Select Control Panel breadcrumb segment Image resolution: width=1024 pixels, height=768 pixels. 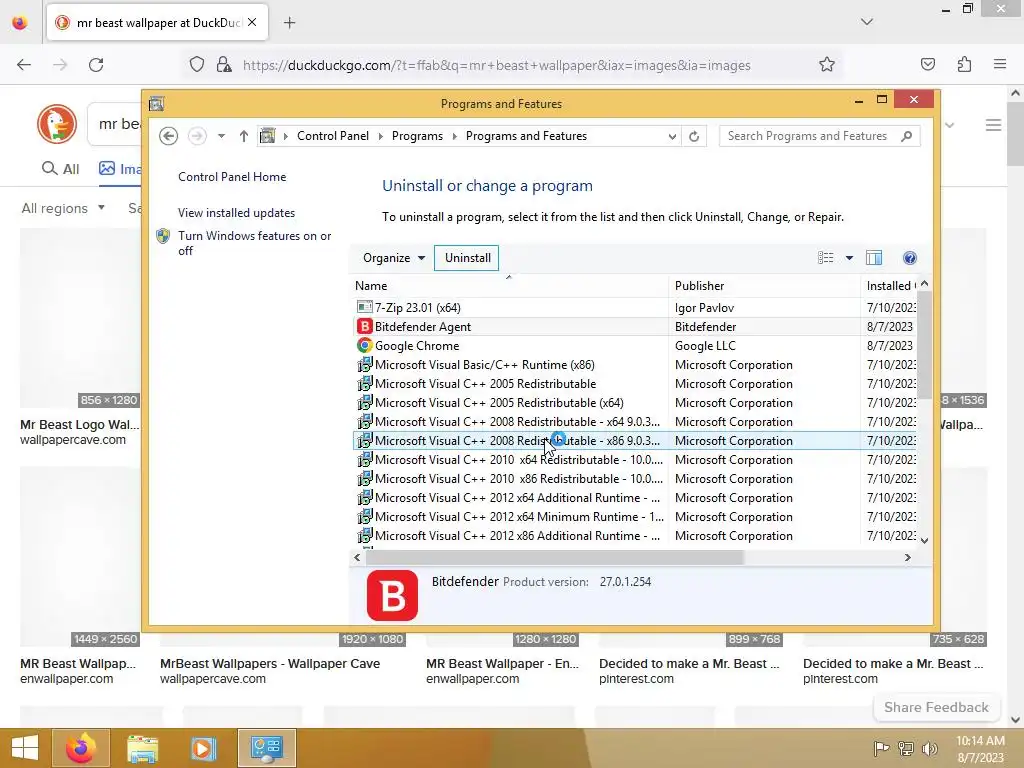(332, 136)
